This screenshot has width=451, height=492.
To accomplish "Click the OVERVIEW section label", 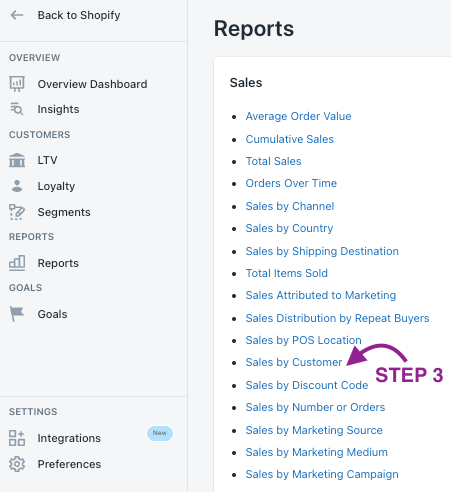I will pos(35,58).
